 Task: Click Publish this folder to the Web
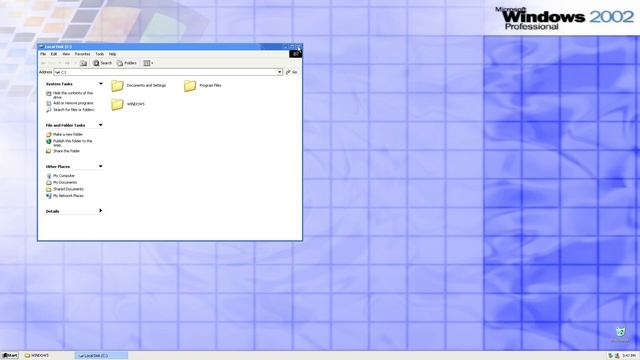pos(72,143)
